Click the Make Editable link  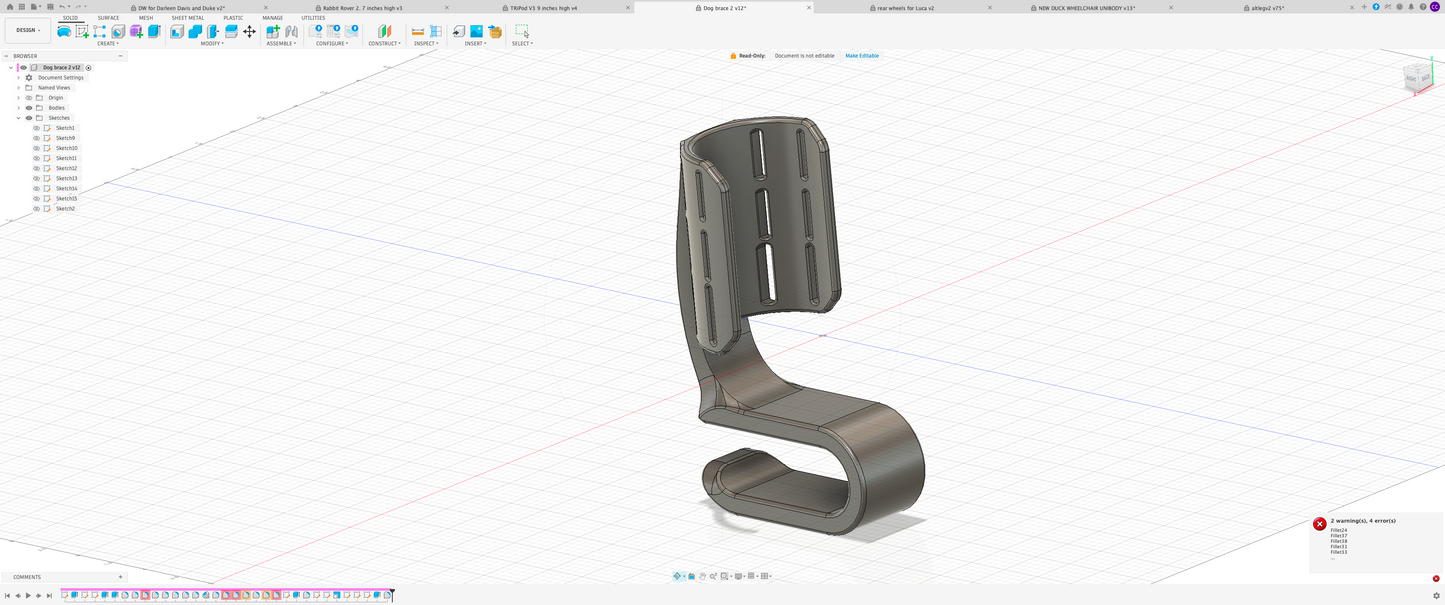[862, 56]
